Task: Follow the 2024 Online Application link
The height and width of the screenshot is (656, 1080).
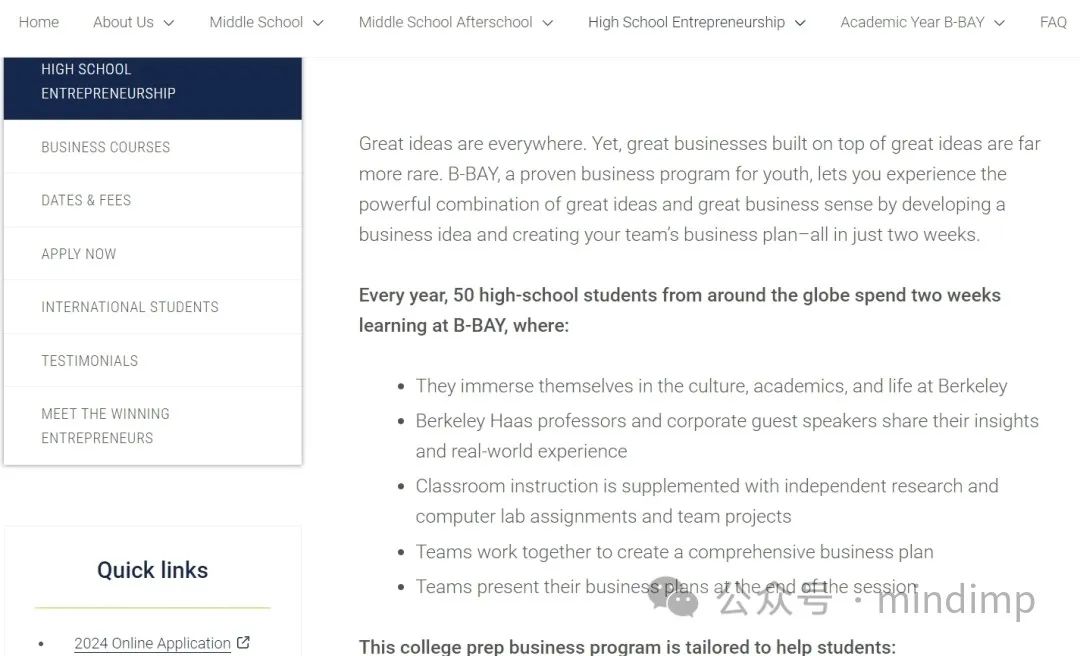Action: 152,643
